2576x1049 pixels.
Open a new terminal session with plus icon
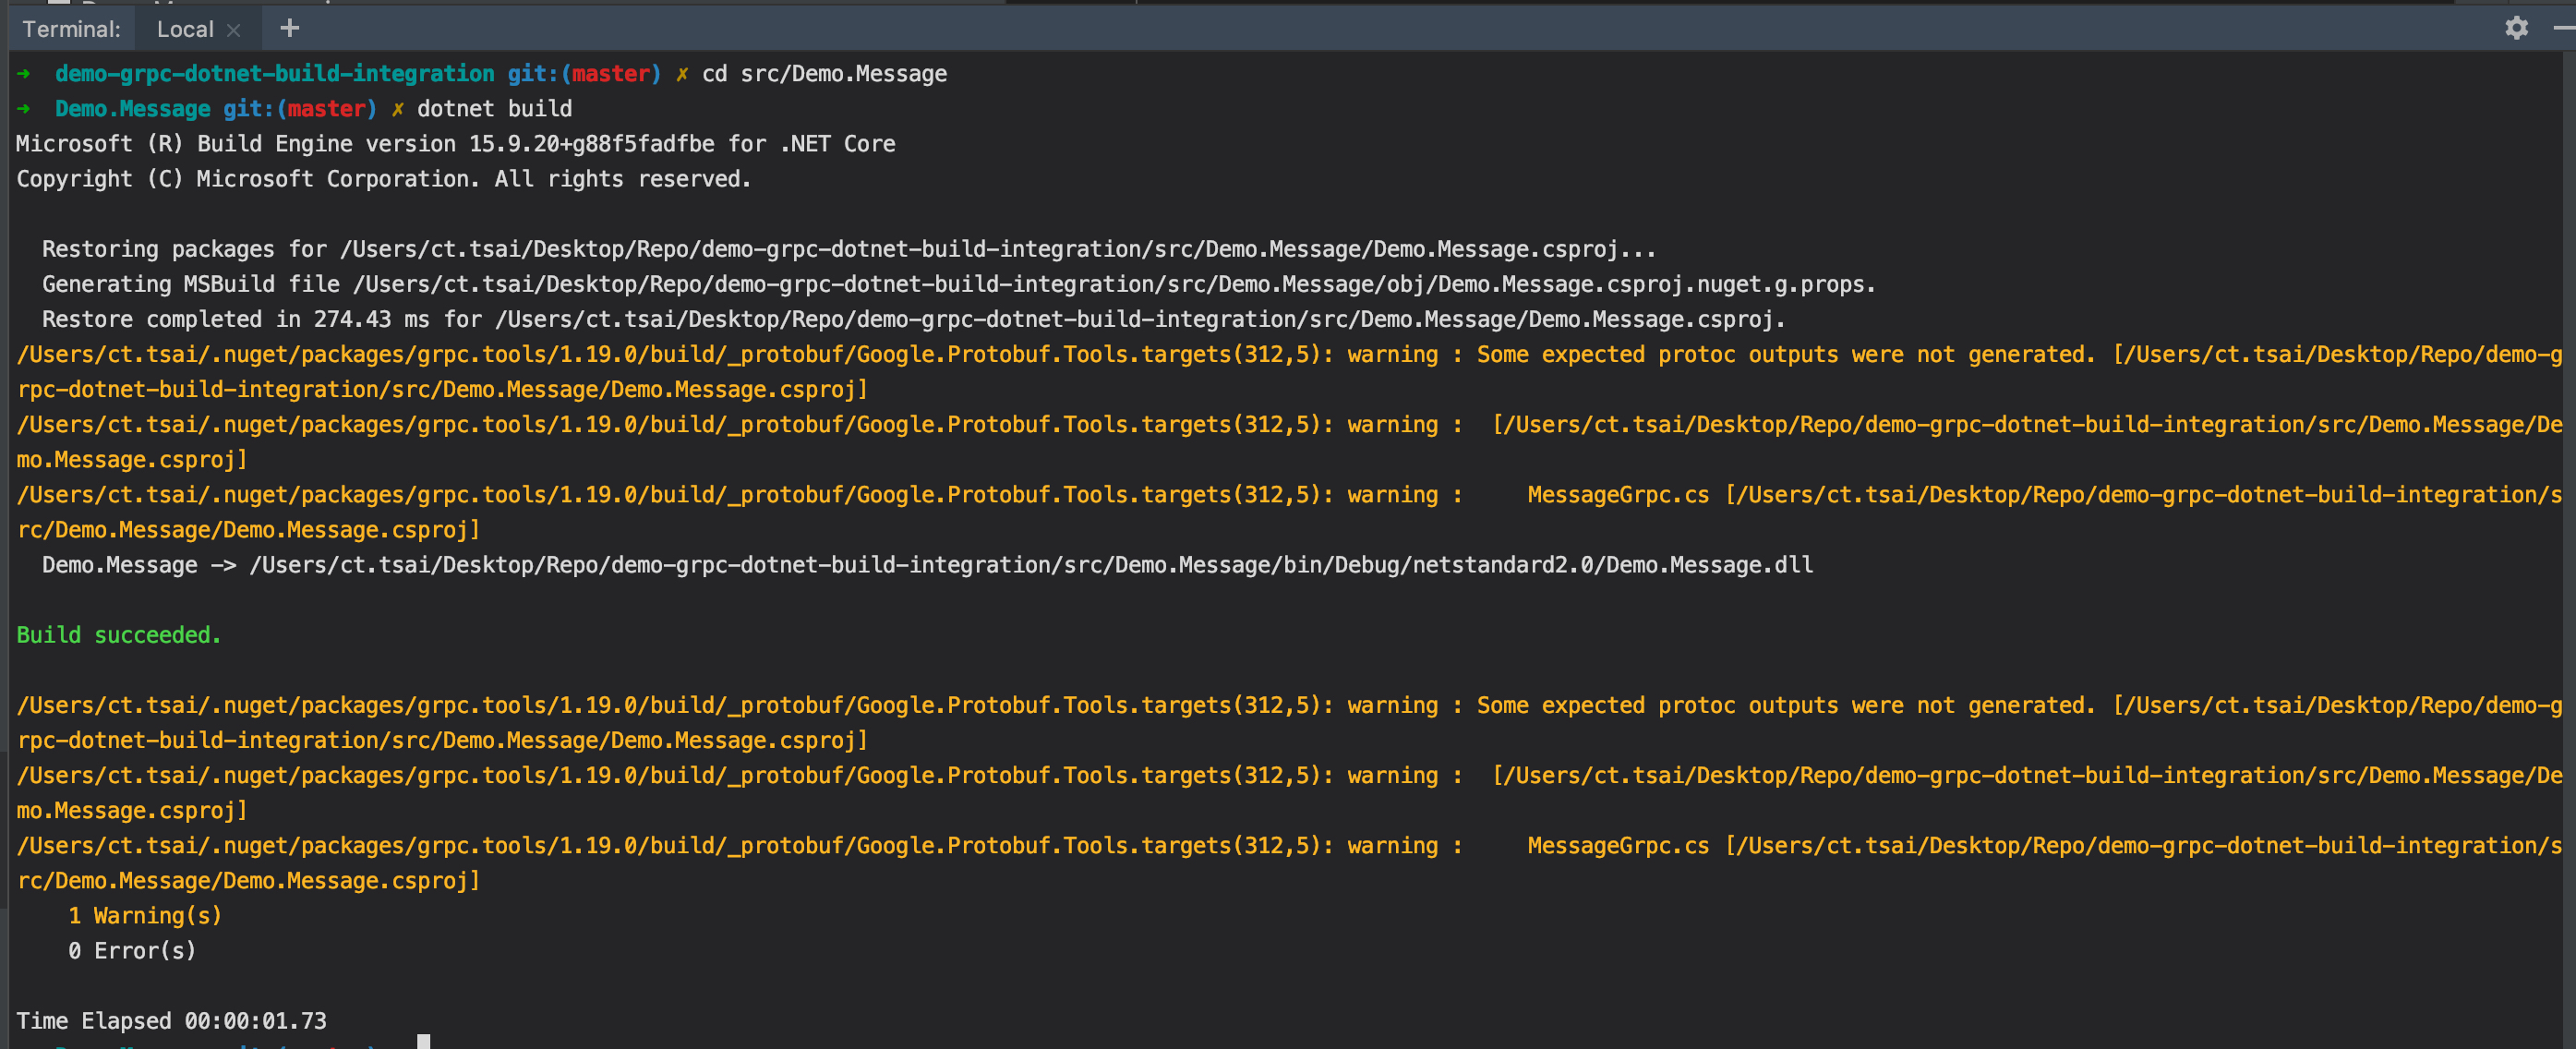[289, 28]
